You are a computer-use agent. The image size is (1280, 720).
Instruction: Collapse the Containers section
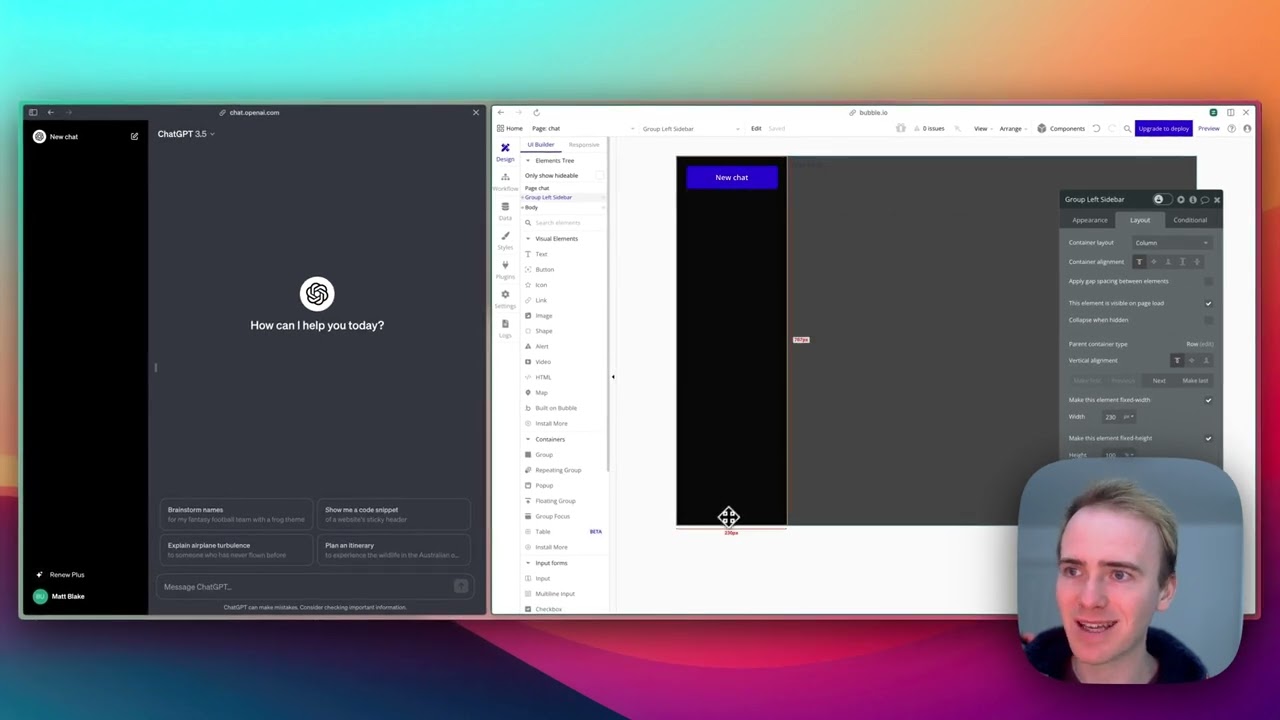(528, 439)
